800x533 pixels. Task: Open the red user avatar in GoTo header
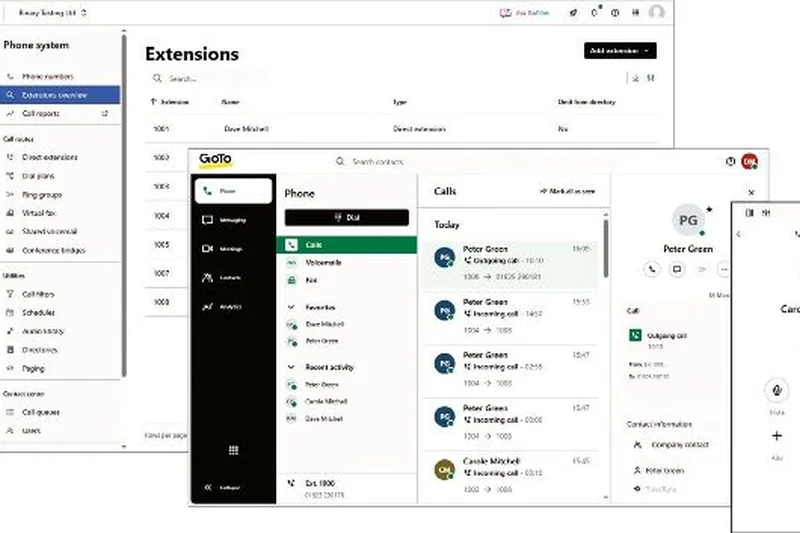749,161
